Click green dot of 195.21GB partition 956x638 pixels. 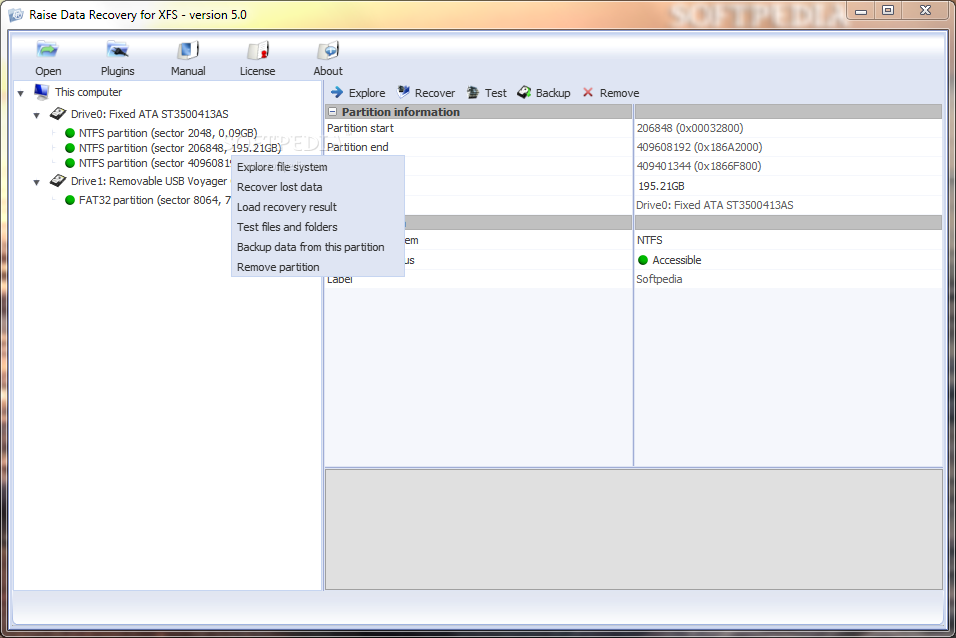point(70,148)
